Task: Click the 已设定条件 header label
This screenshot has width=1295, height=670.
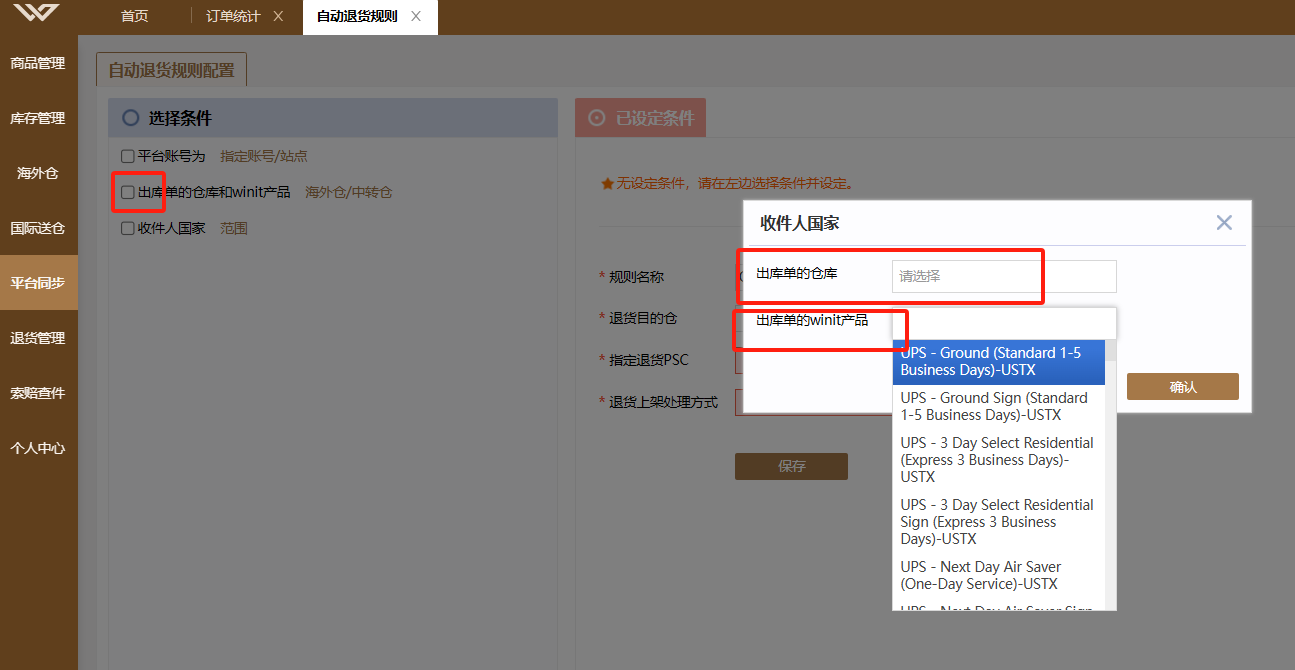Action: [x=655, y=118]
